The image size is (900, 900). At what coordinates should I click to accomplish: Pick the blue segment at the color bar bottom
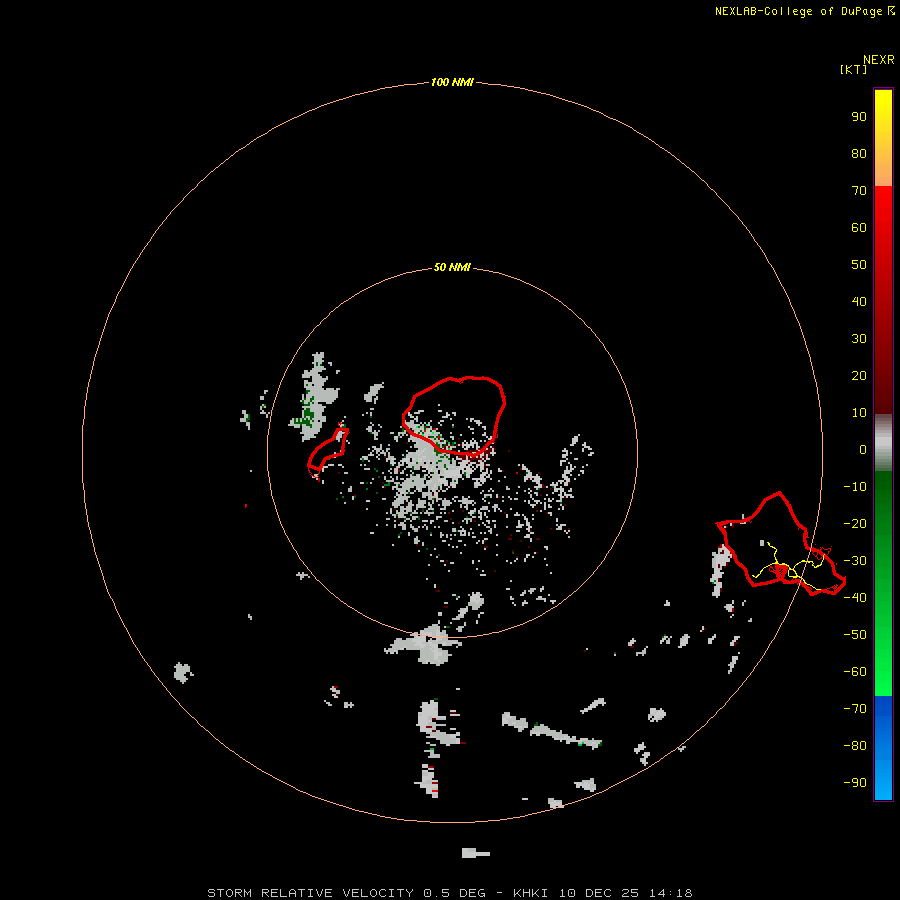883,747
